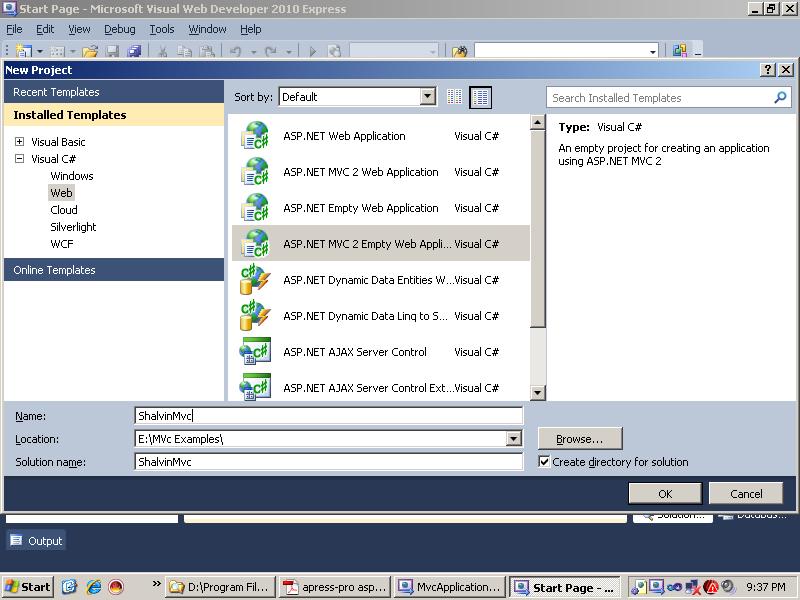Click the Extension Manager icon right of search combo
The height and width of the screenshot is (600, 800).
(679, 50)
